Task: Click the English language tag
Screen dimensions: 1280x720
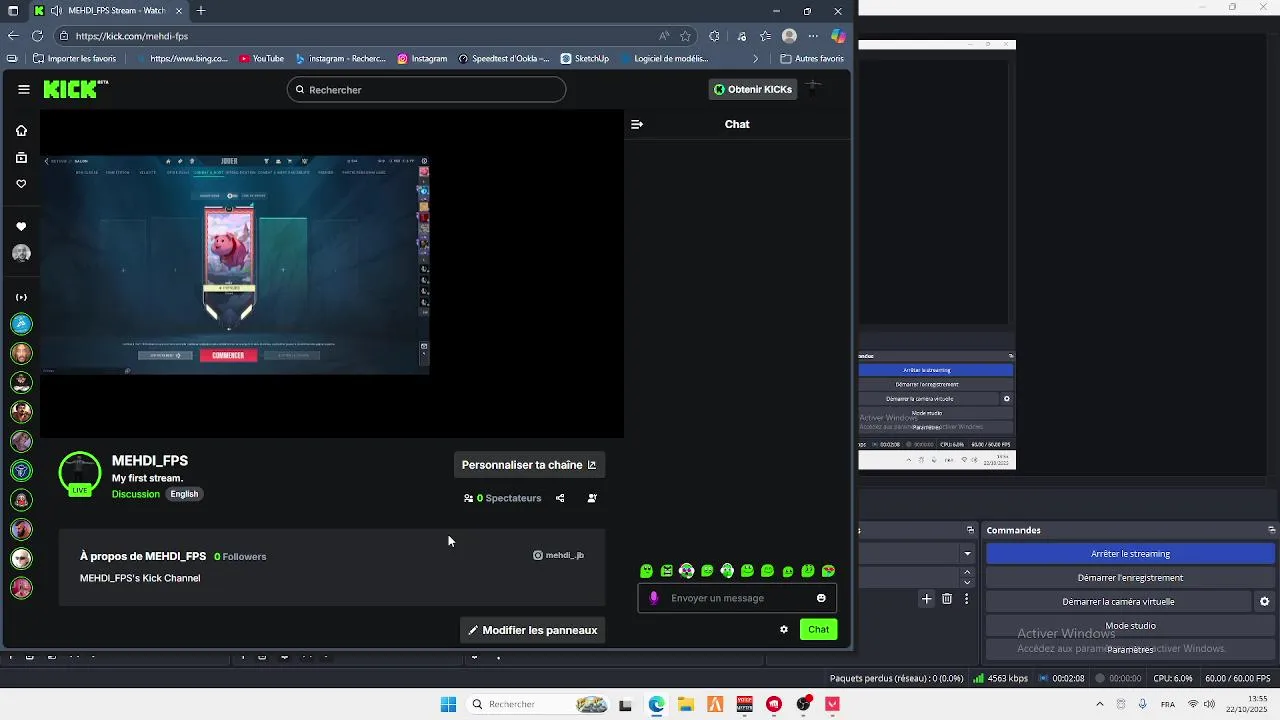Action: [x=184, y=494]
